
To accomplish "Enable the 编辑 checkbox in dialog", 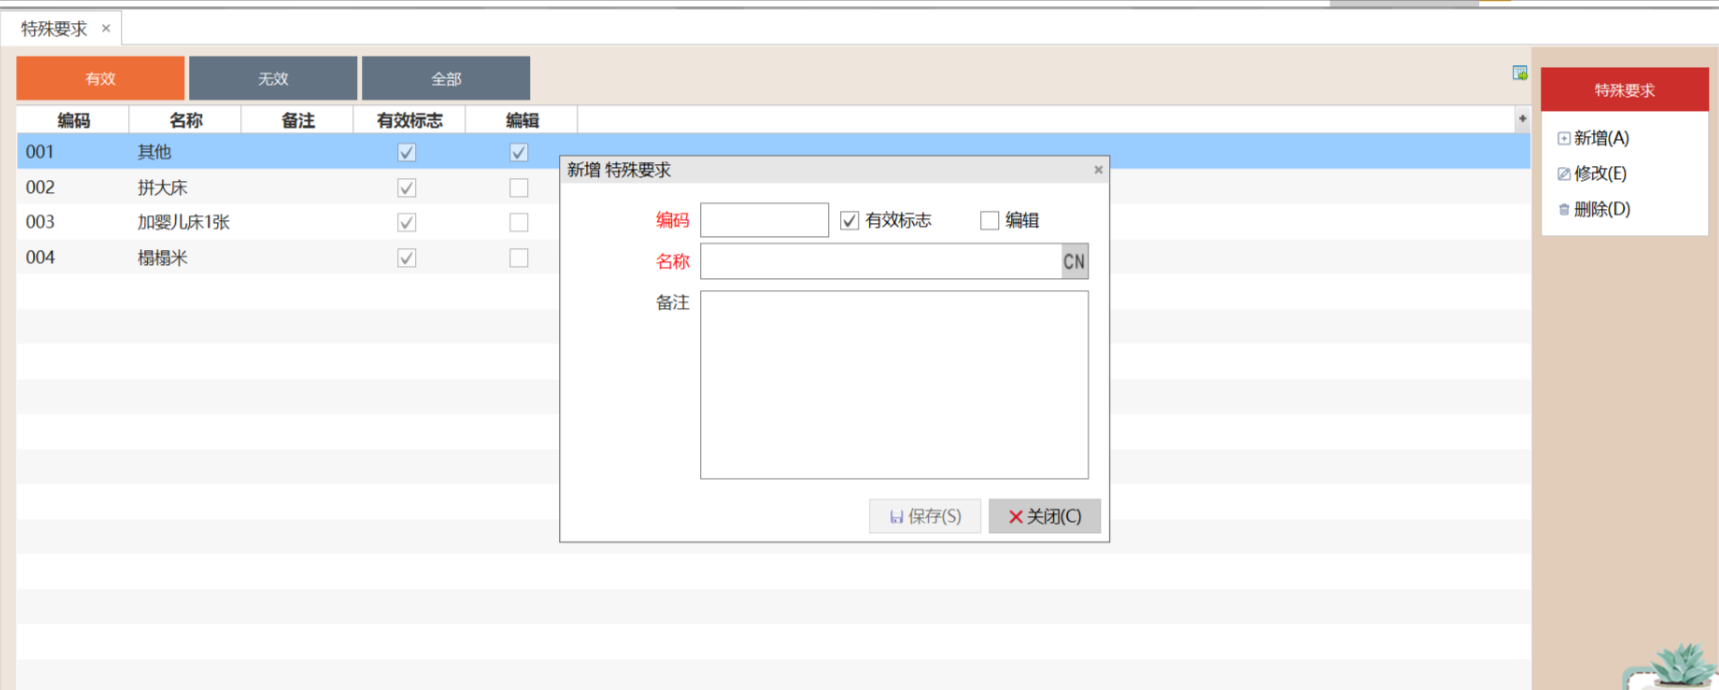I will 990,221.
